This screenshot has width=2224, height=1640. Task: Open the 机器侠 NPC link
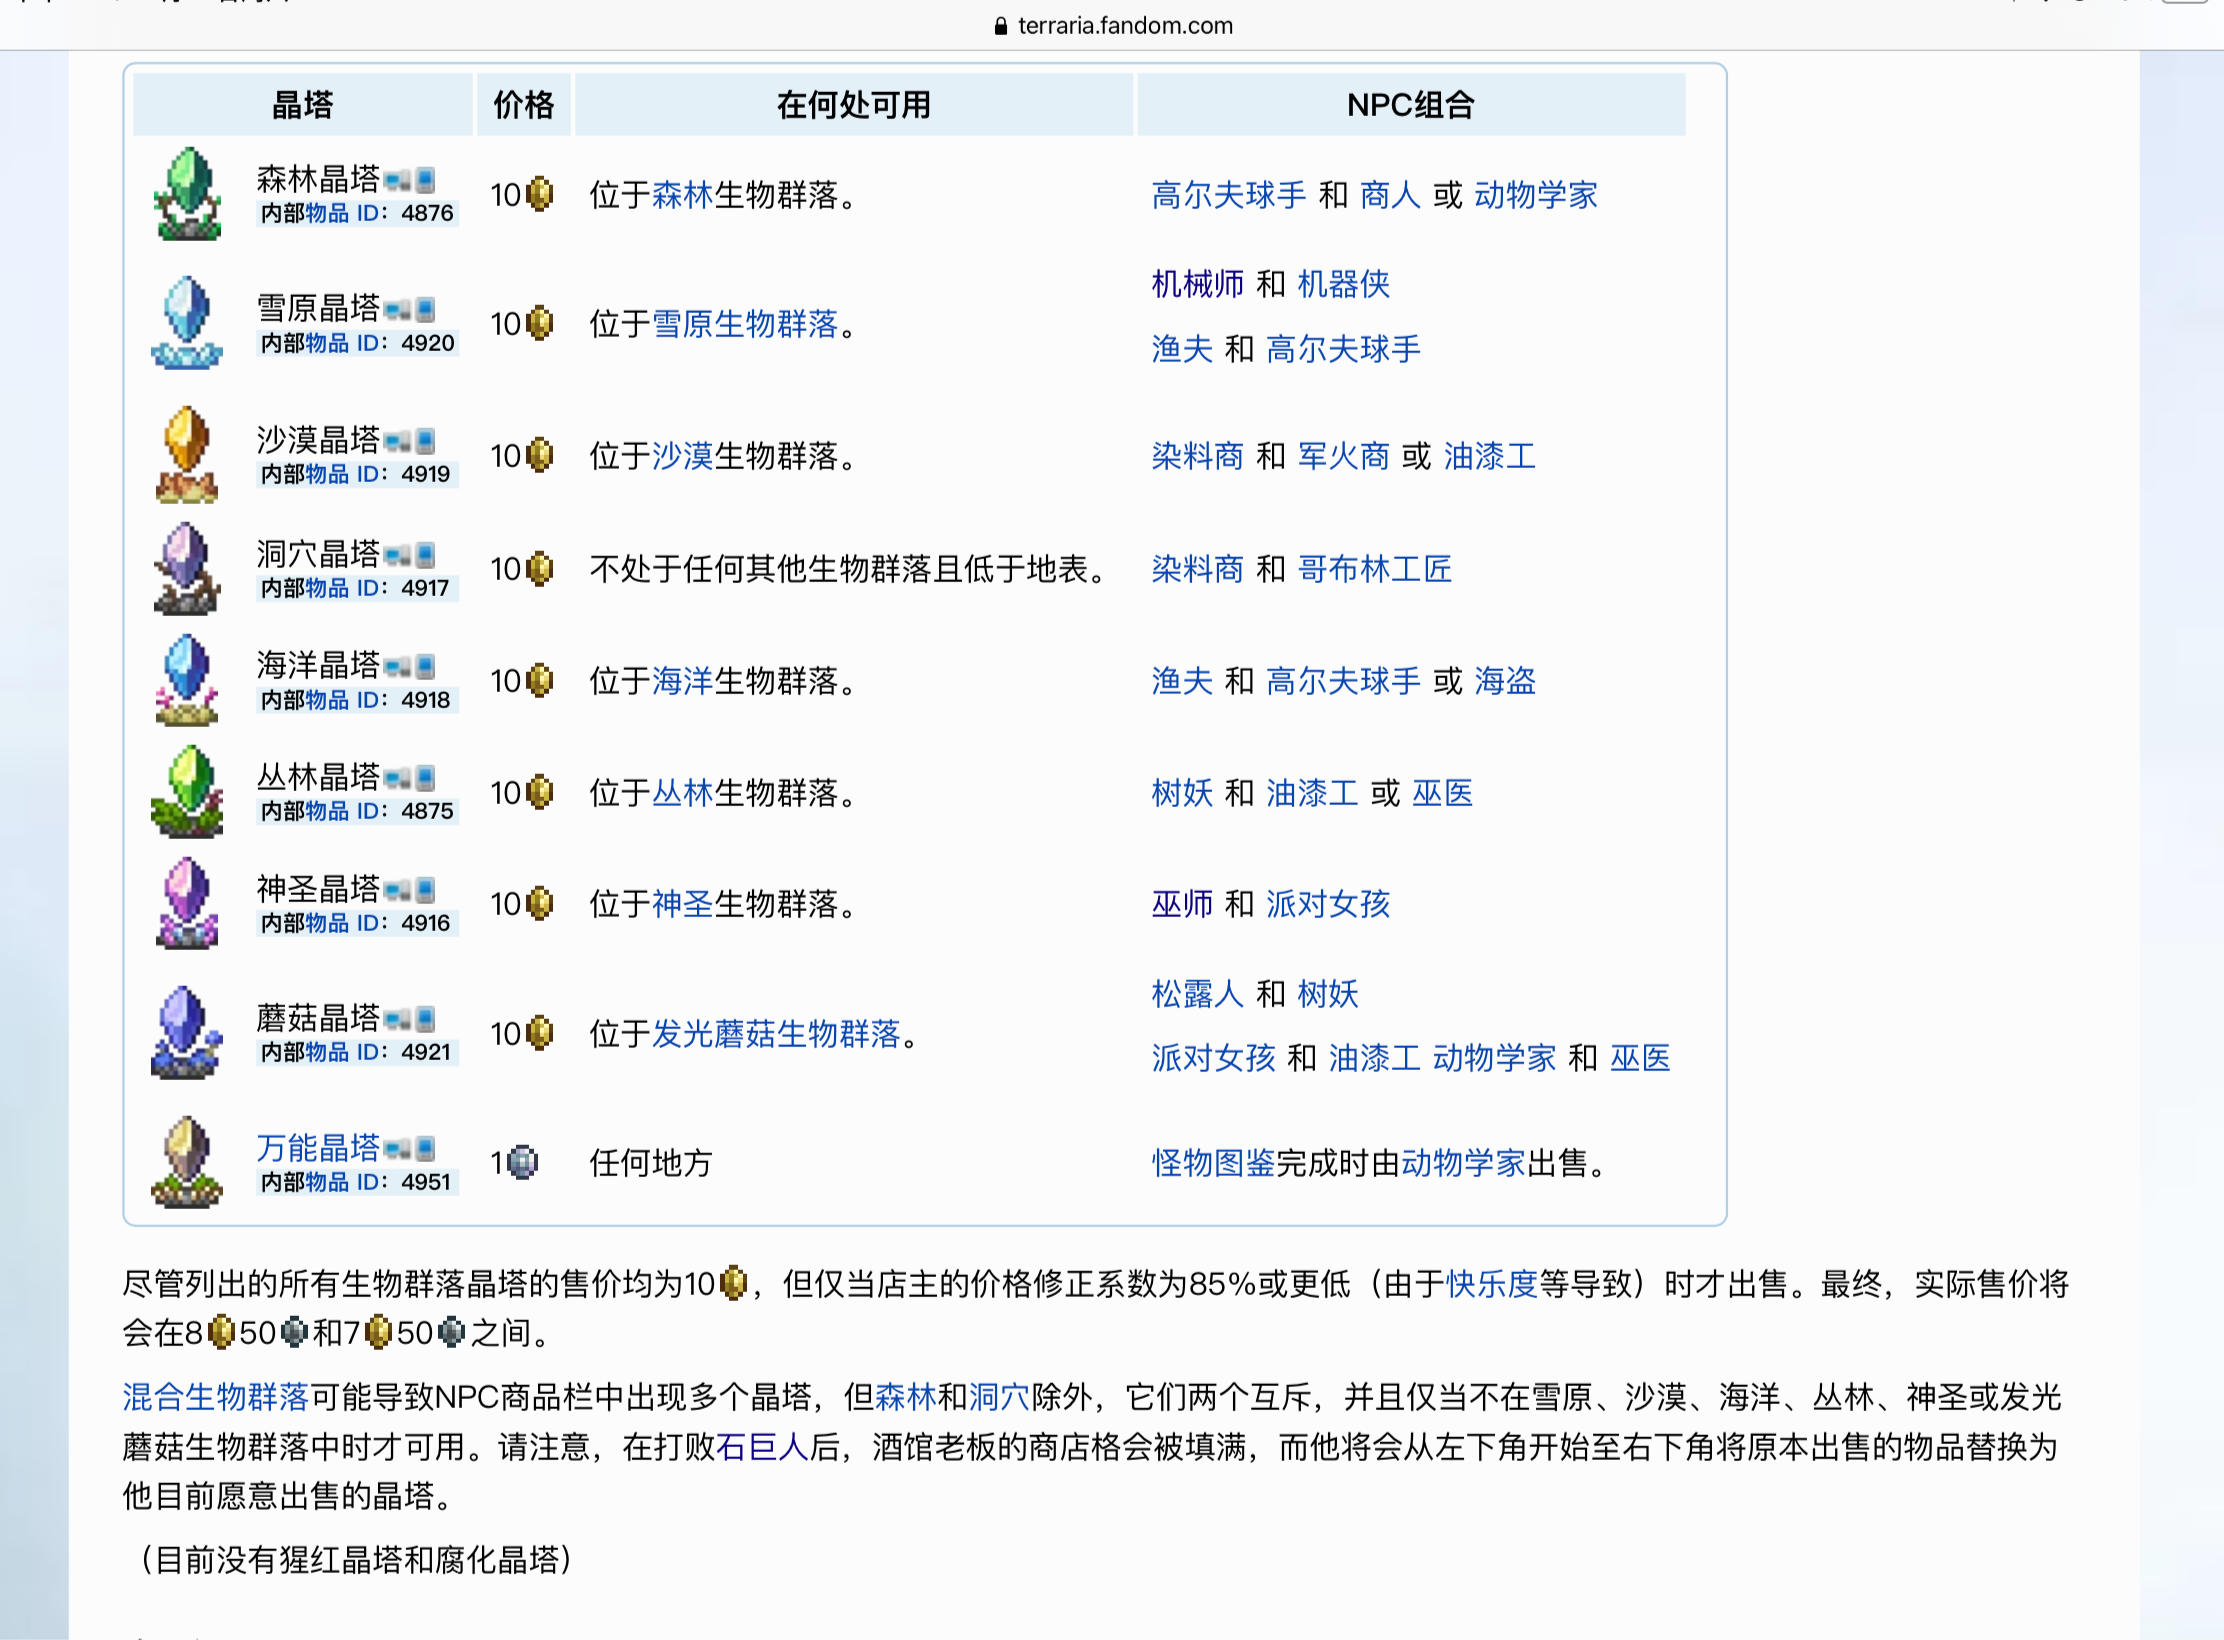[1344, 284]
